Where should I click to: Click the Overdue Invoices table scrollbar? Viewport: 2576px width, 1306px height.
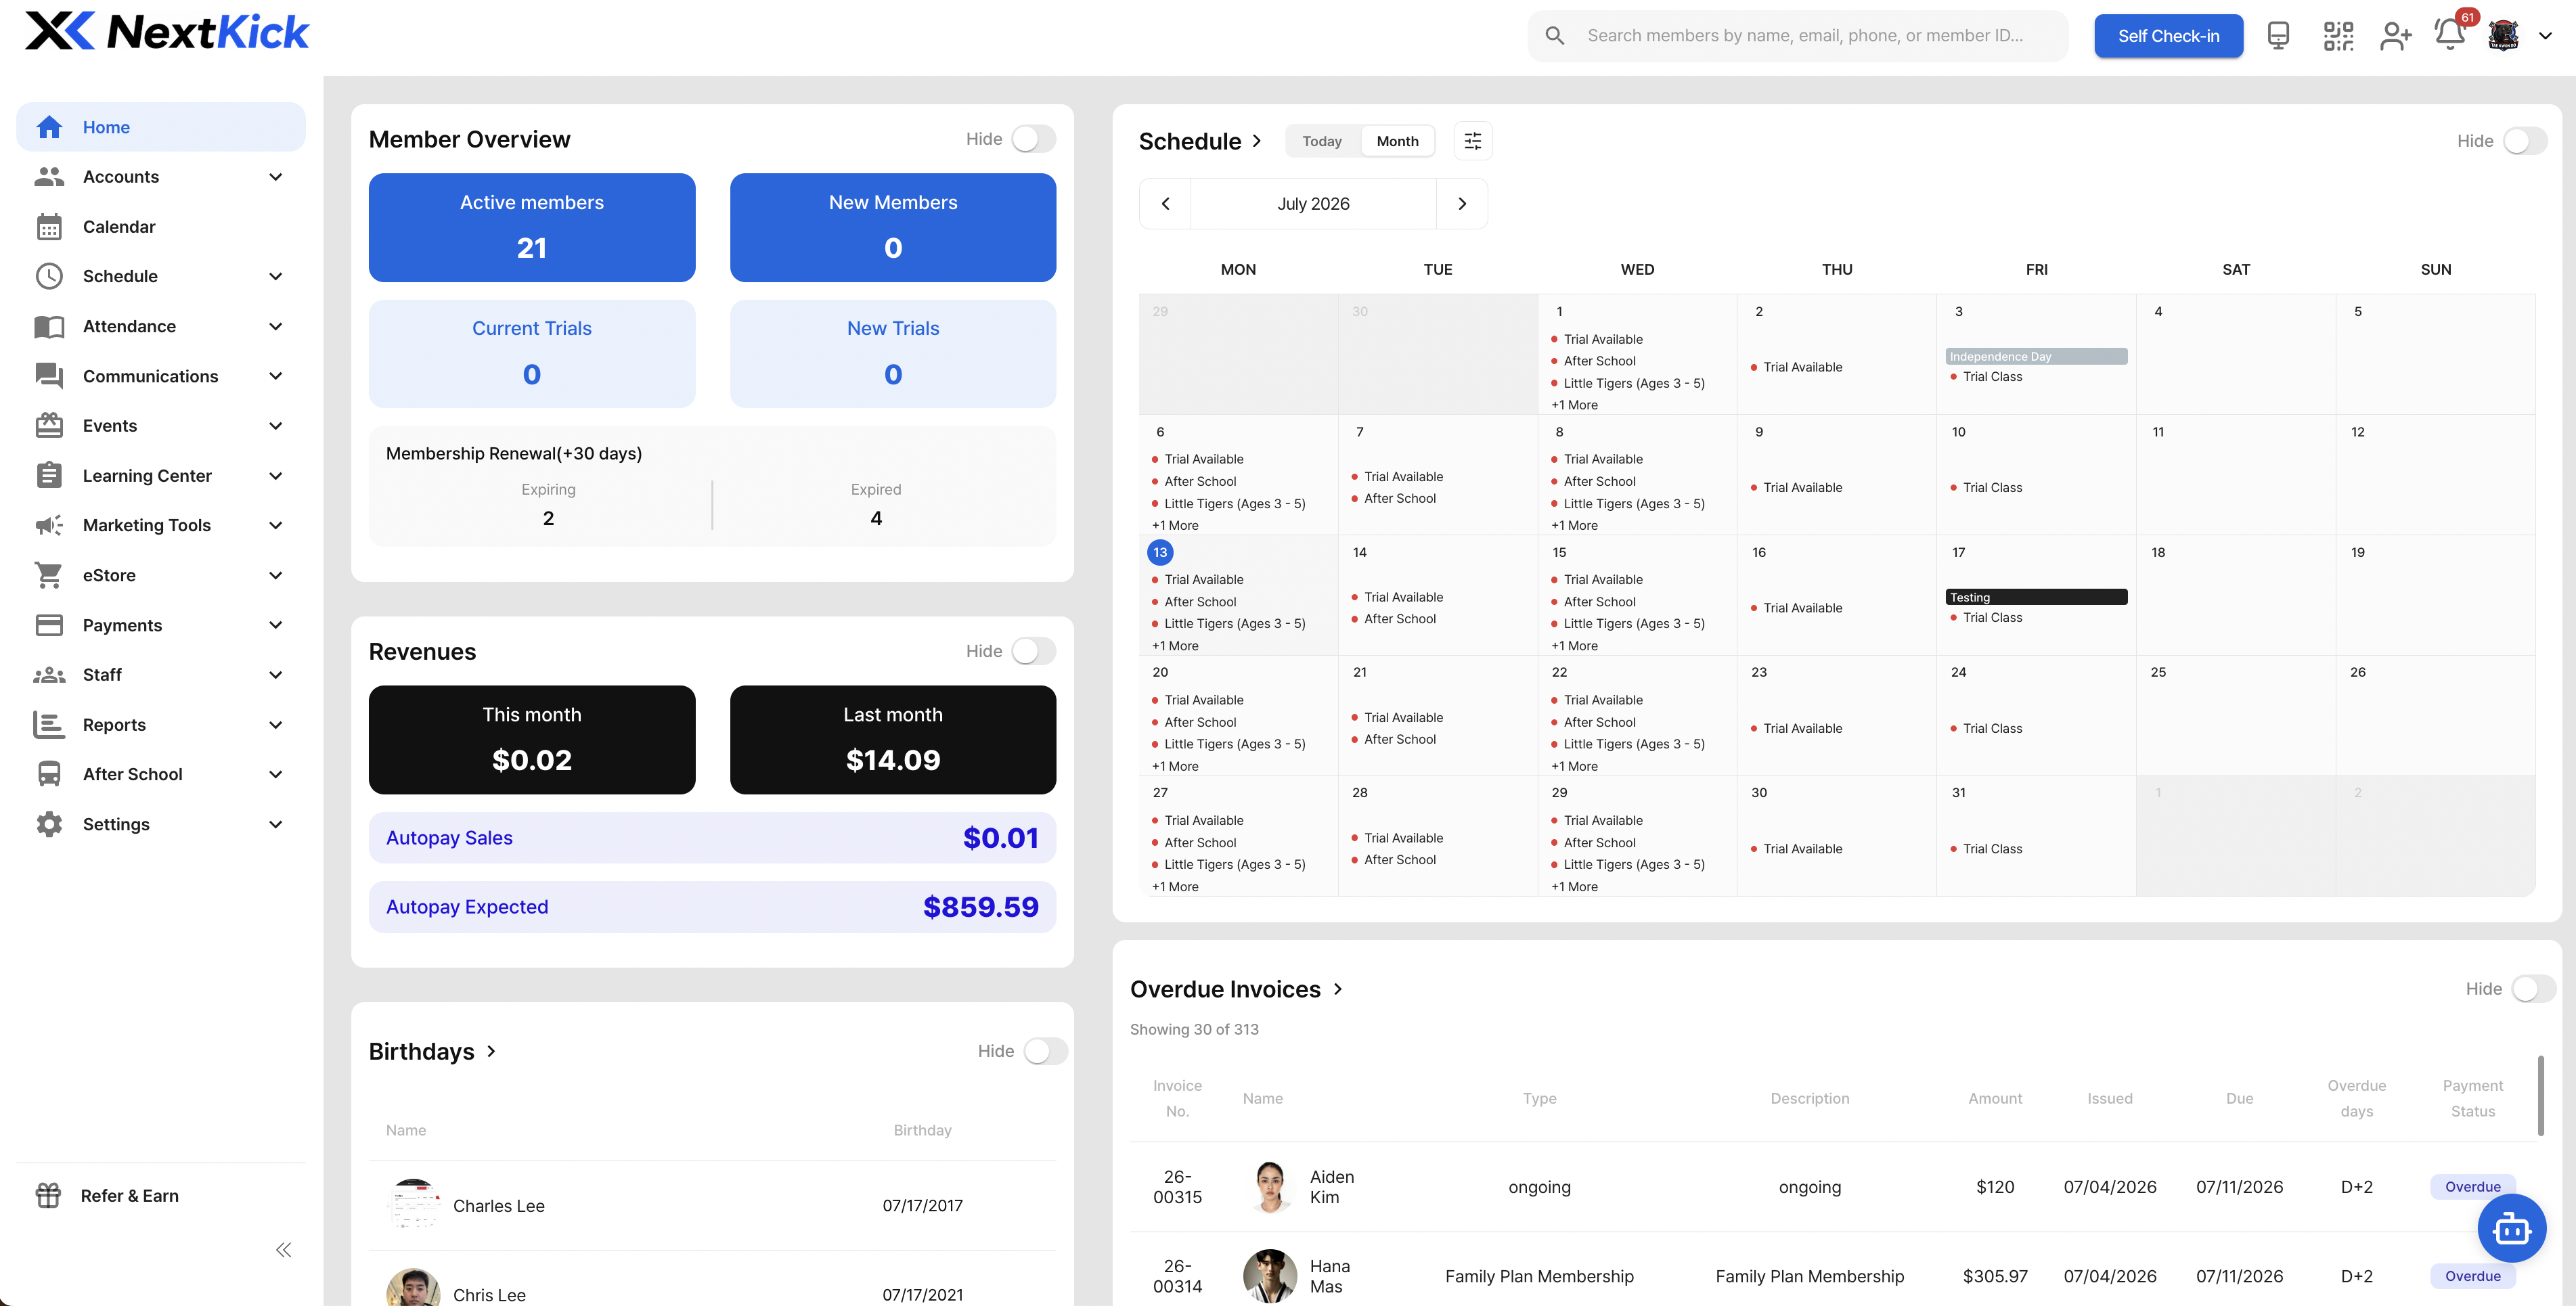click(2541, 1096)
